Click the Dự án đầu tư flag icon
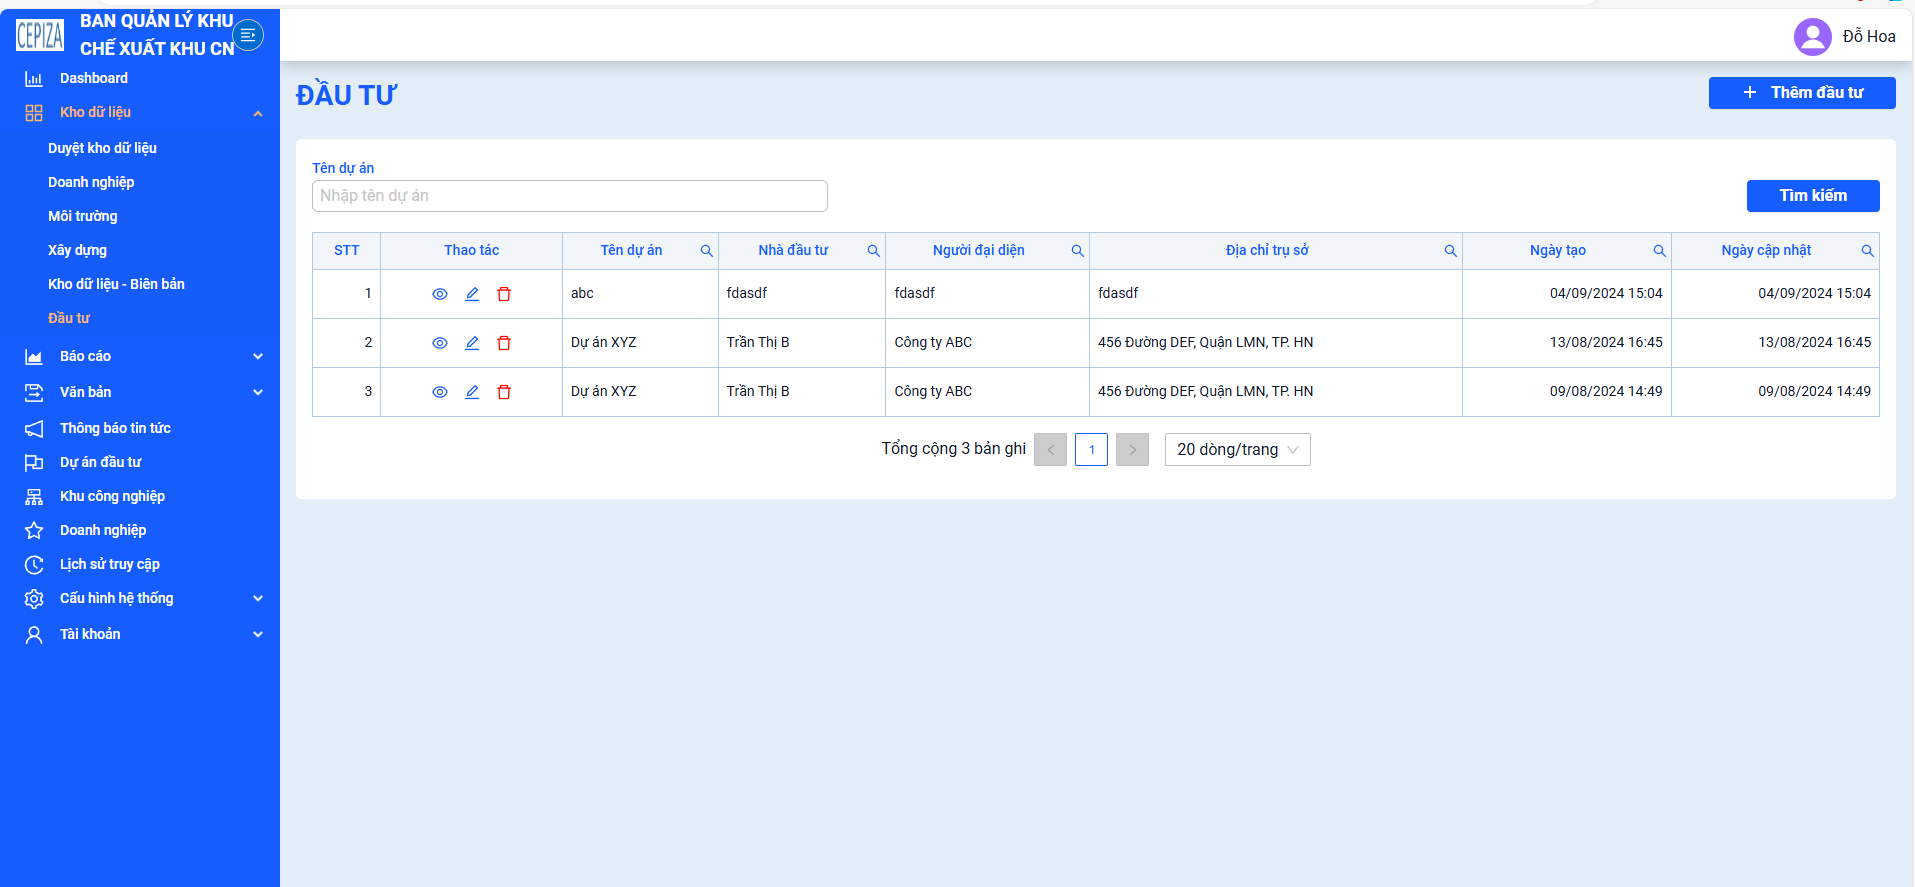The width and height of the screenshot is (1915, 887). pyautogui.click(x=34, y=463)
